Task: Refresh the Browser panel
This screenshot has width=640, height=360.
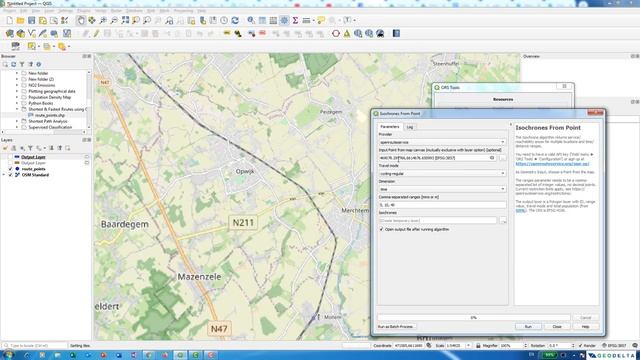Action: point(13,64)
